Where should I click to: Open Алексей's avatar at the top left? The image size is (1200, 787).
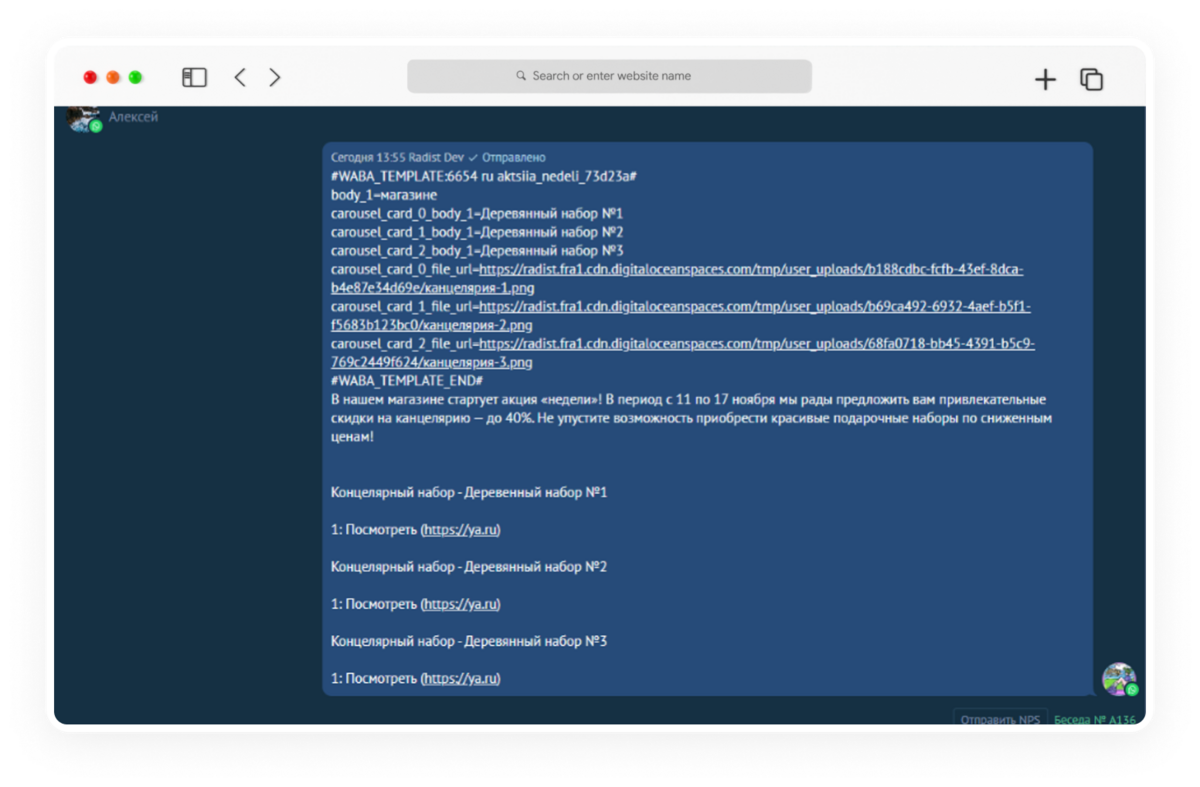pyautogui.click(x=84, y=118)
